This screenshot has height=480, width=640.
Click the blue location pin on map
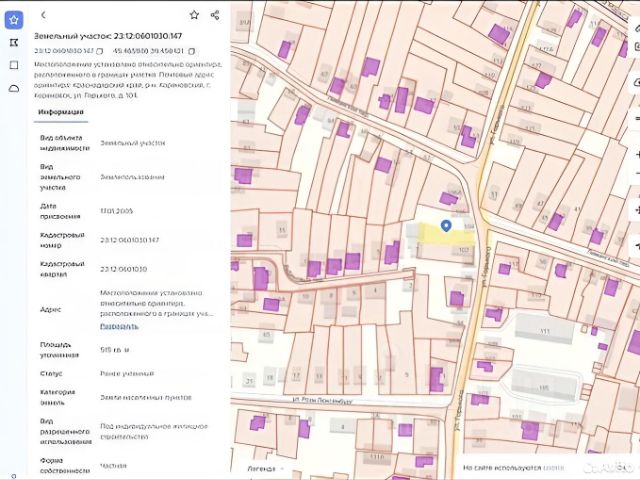point(446,226)
